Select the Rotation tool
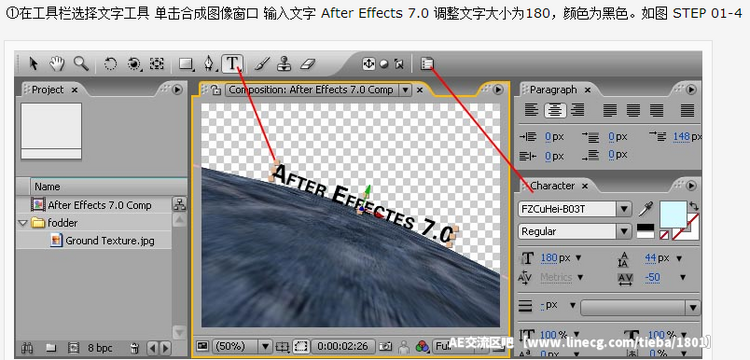Viewport: 750px width, 360px height. point(110,64)
